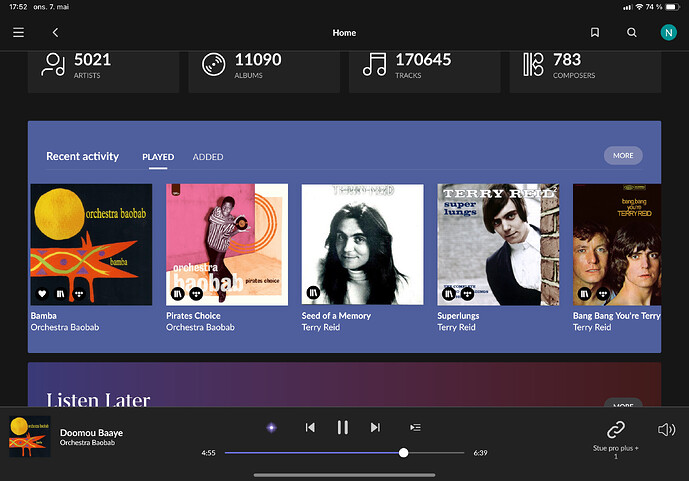Open Terry Reid artist under Seed of a Memory
The width and height of the screenshot is (689, 481).
(x=321, y=327)
